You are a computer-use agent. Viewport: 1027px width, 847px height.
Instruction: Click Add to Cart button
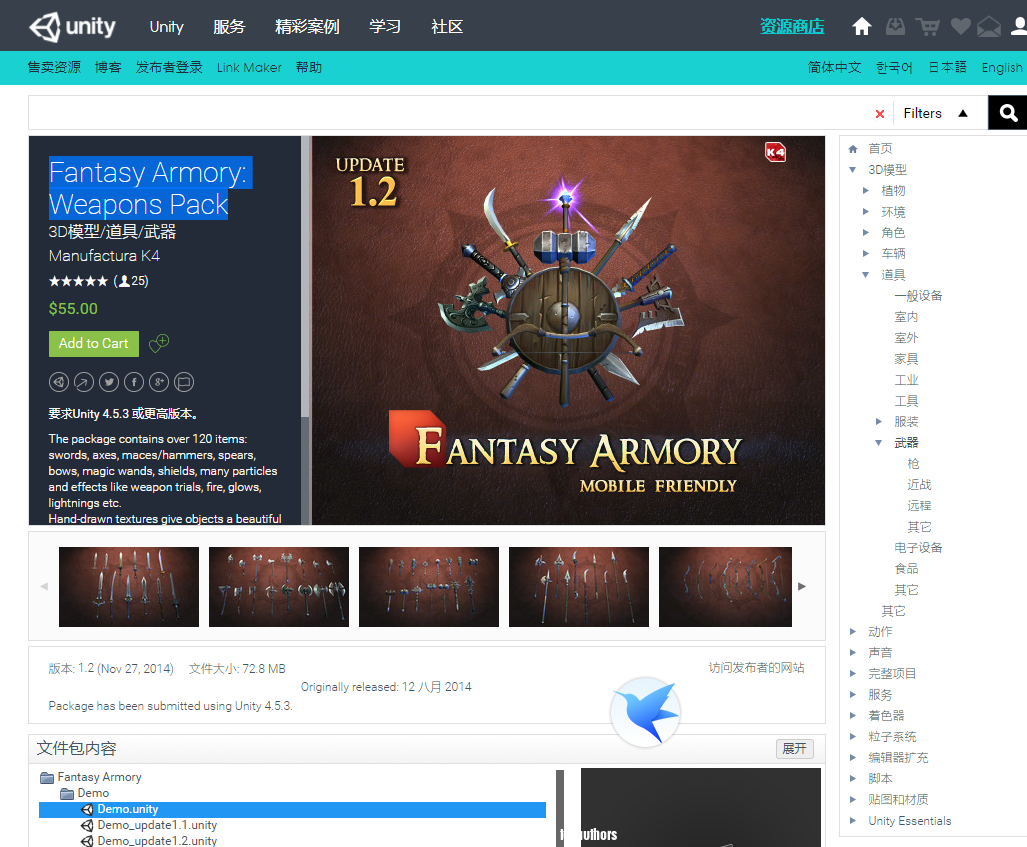[x=94, y=343]
